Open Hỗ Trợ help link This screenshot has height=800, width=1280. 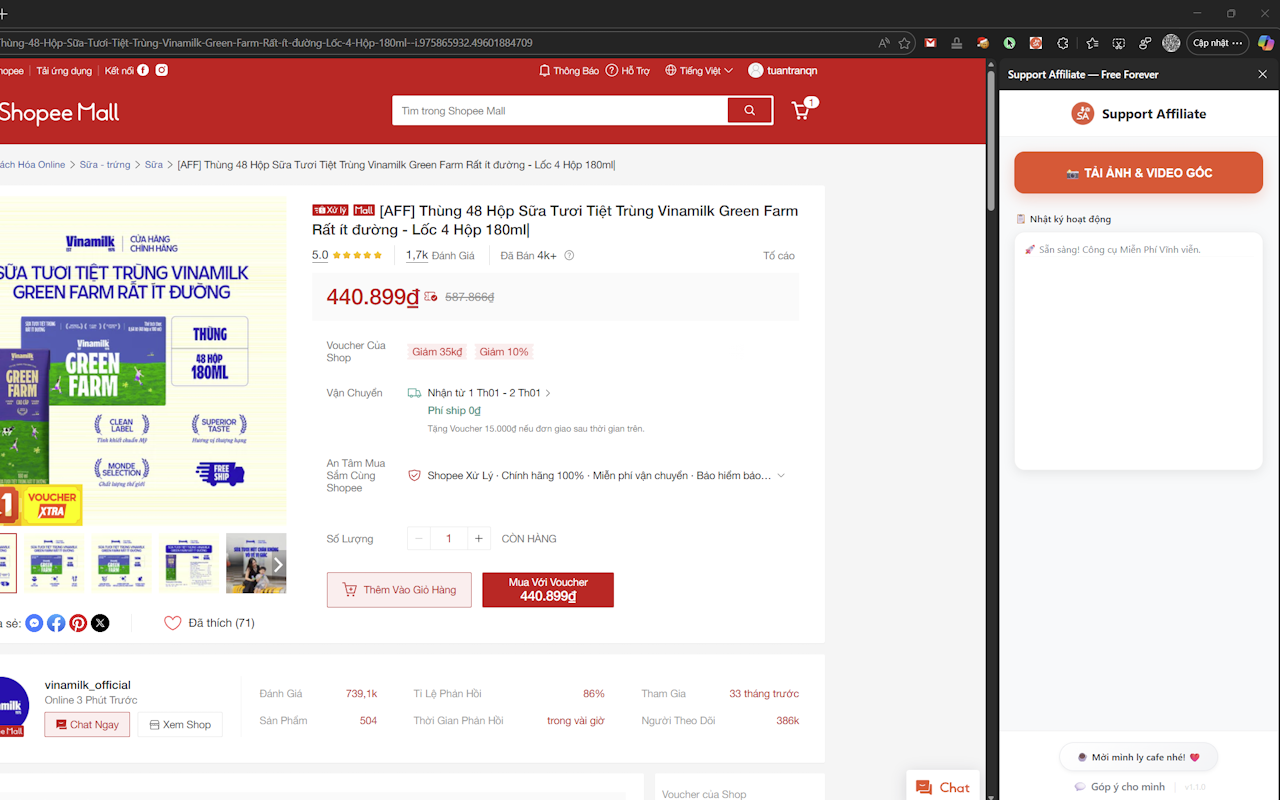pyautogui.click(x=628, y=71)
